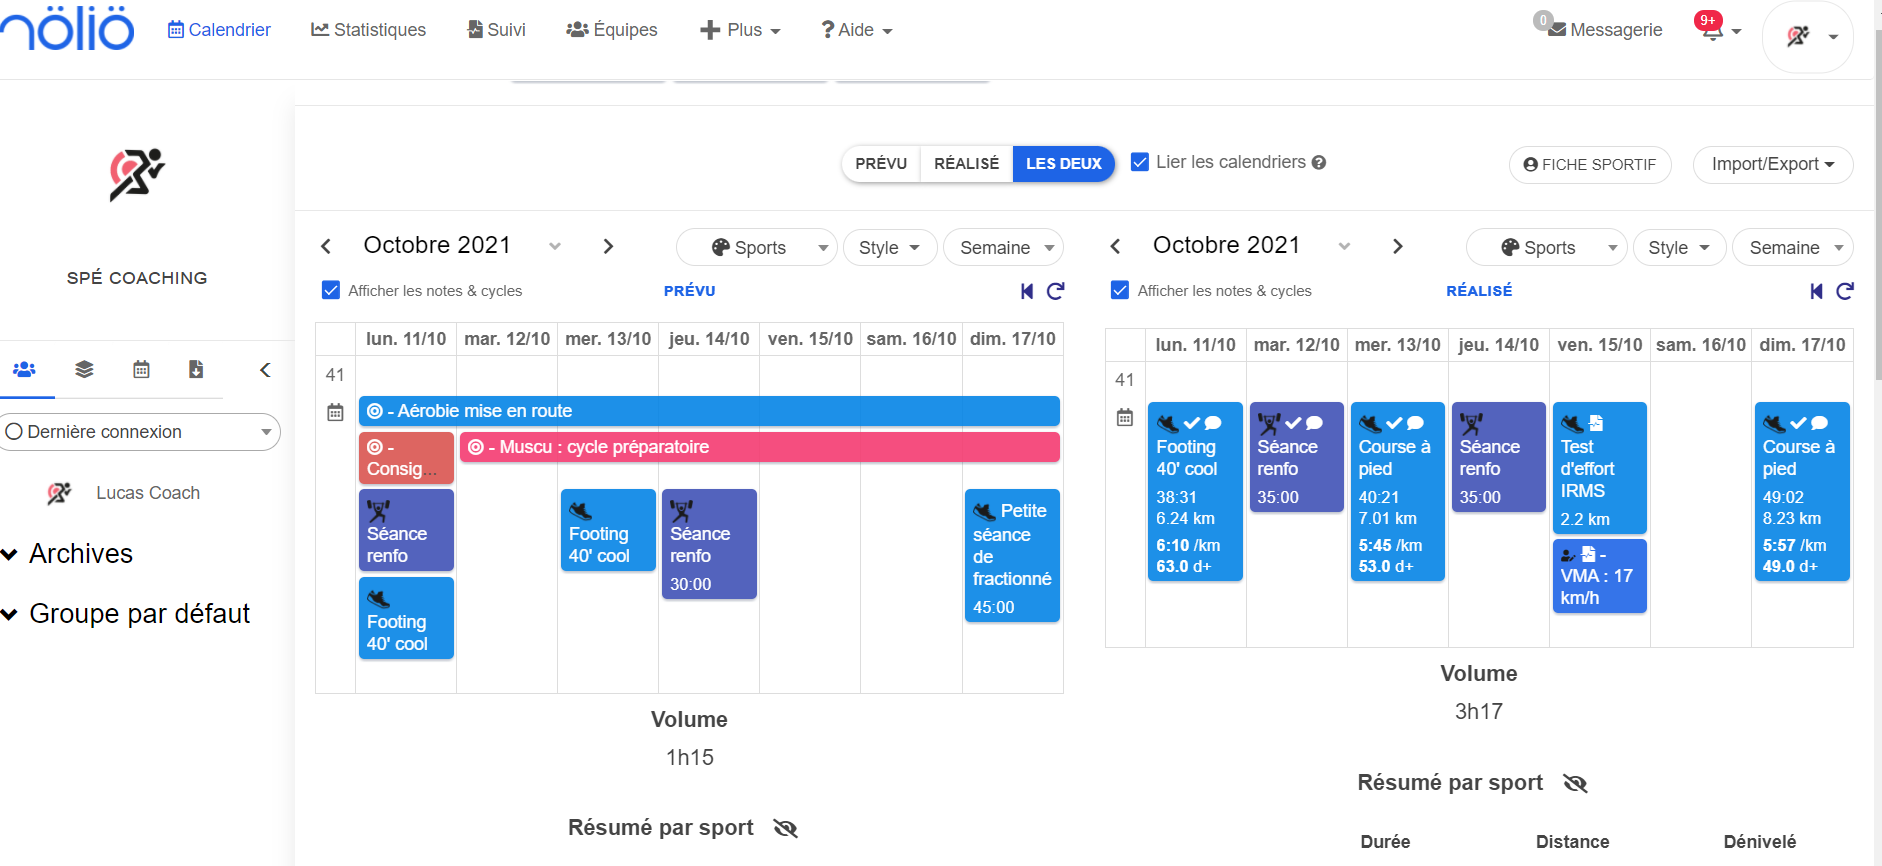Jump to start in Réalisé calendar

pyautogui.click(x=1816, y=291)
